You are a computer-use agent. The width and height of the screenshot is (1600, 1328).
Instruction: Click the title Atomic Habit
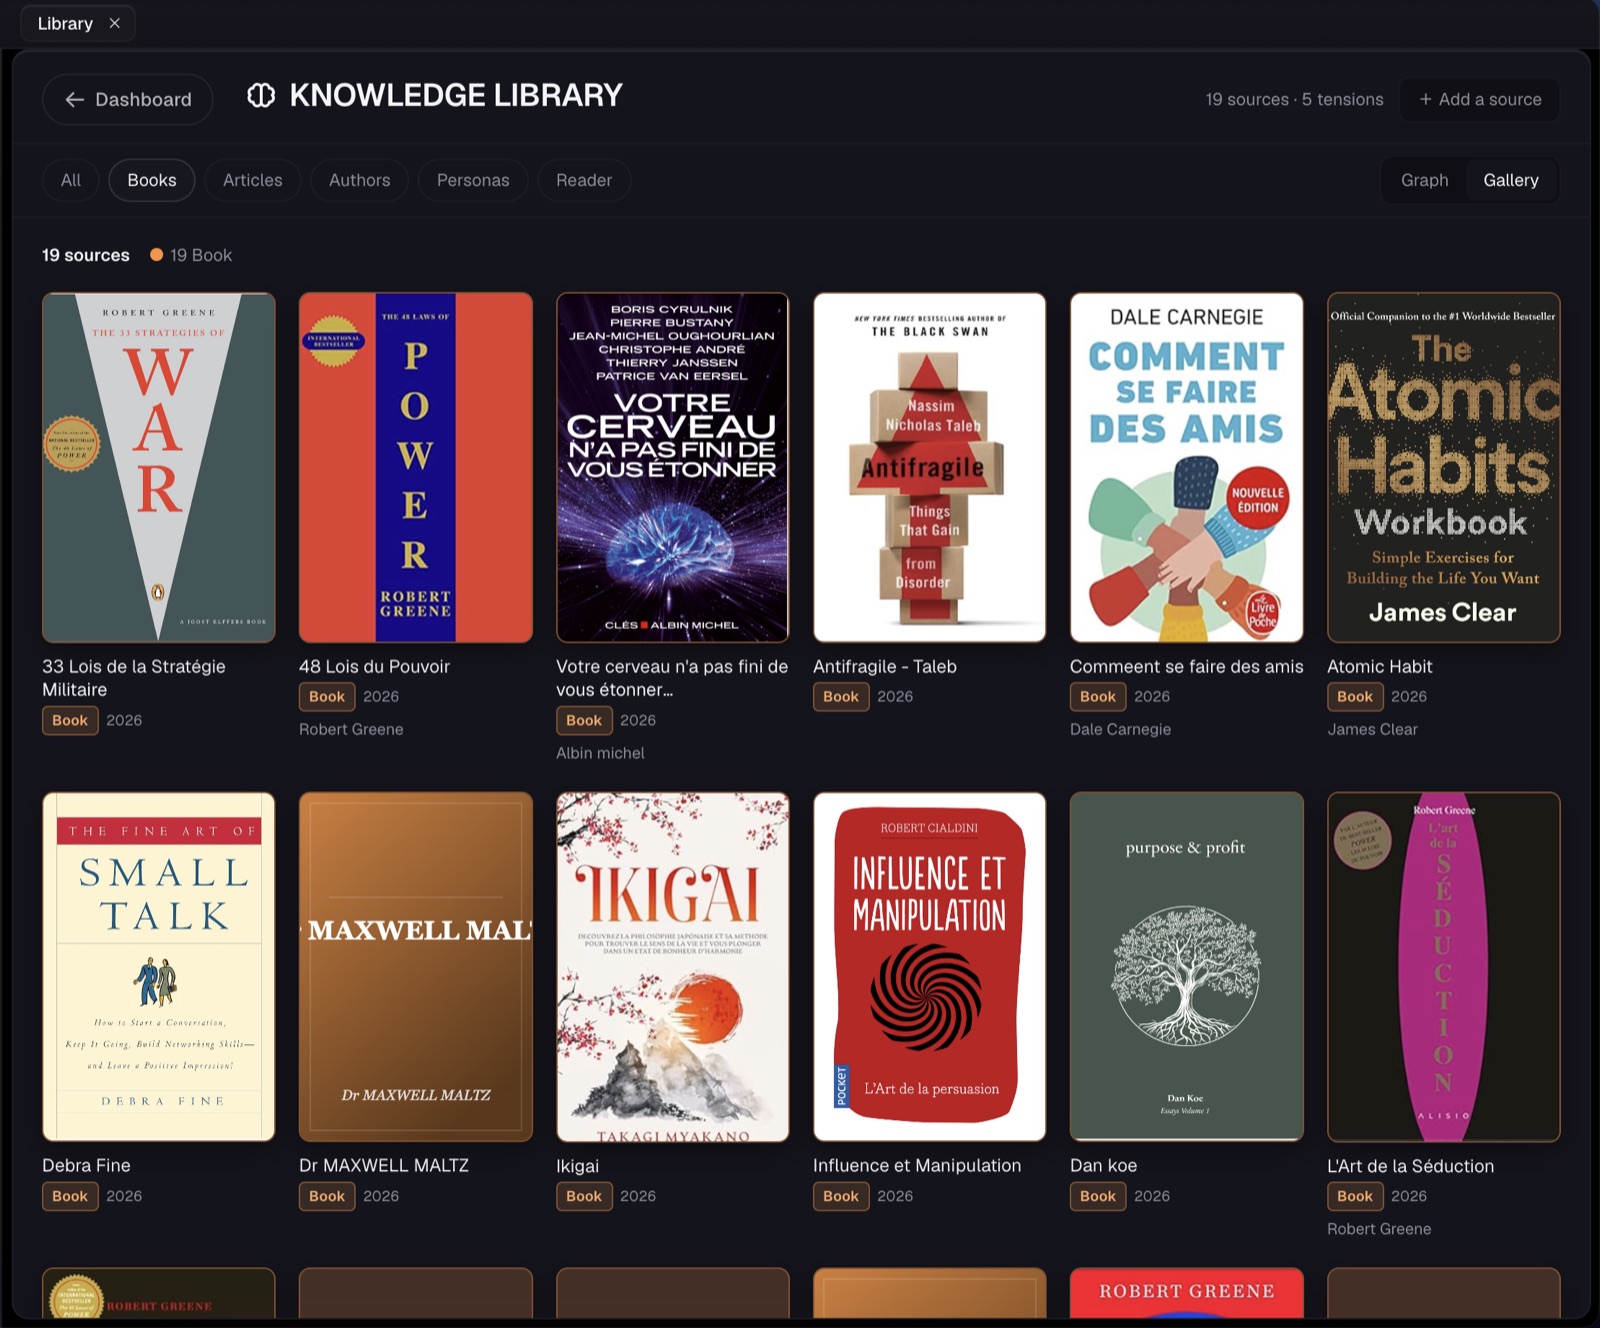1380,666
